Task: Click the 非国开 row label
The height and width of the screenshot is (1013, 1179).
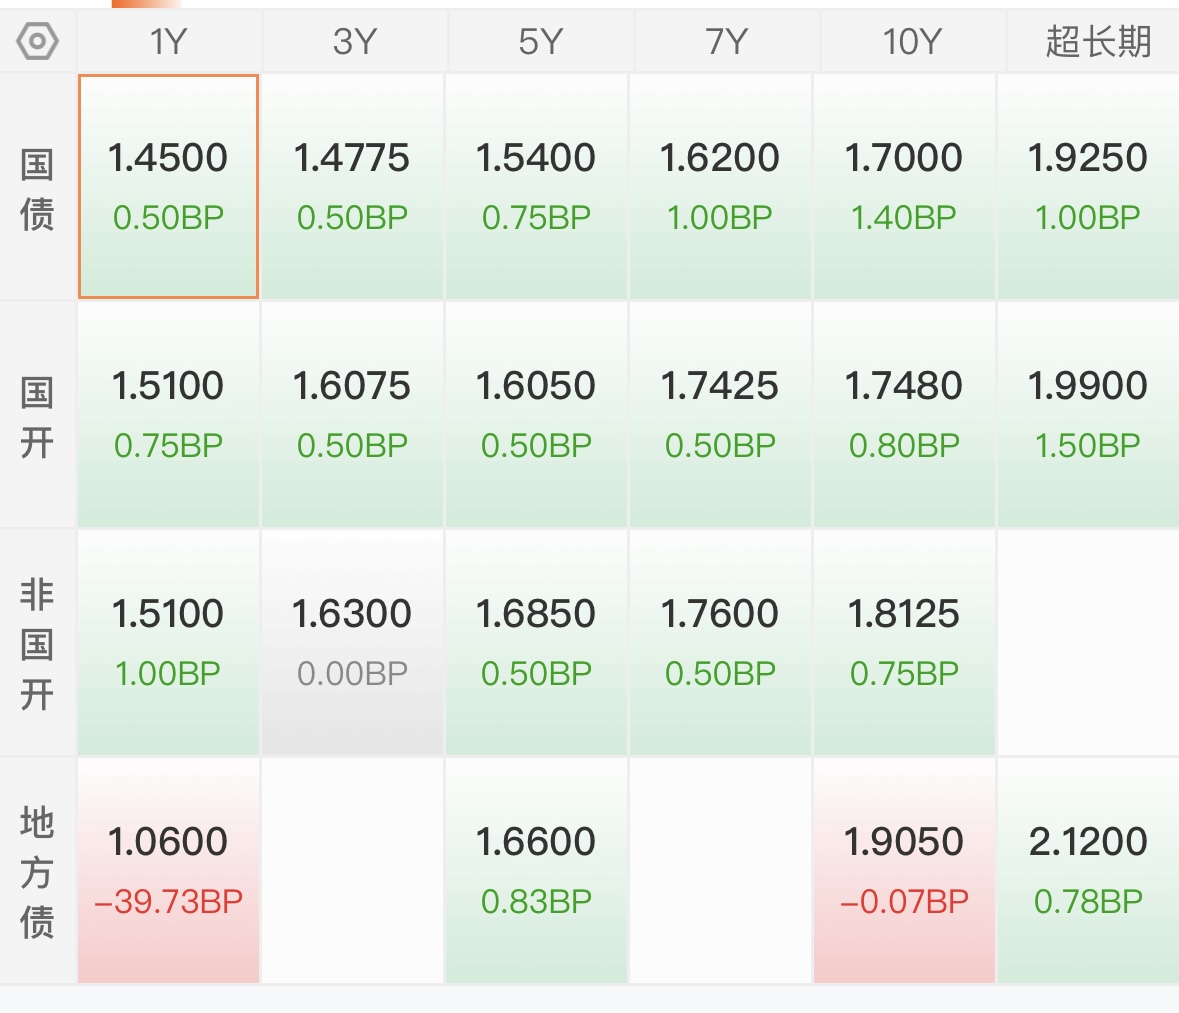Action: (37, 643)
